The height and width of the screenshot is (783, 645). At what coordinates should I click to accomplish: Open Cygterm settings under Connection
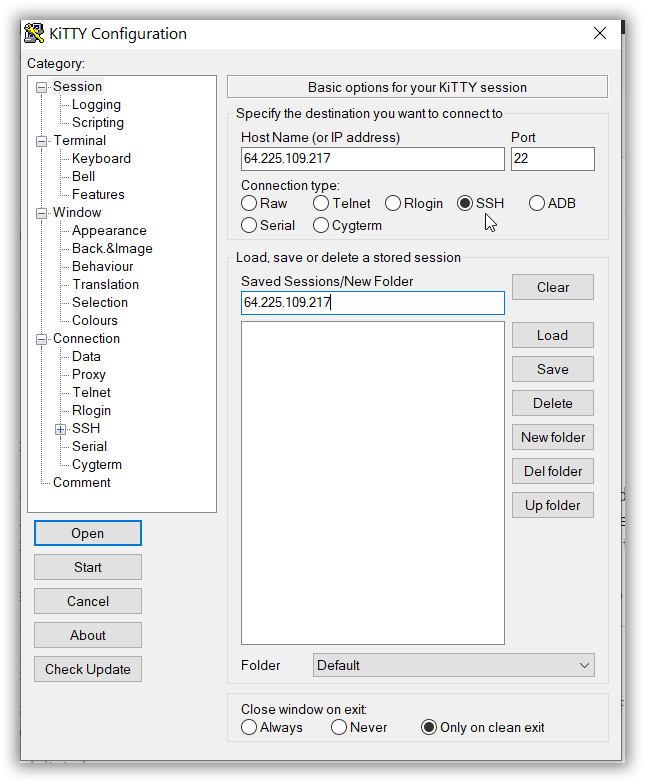coord(97,464)
